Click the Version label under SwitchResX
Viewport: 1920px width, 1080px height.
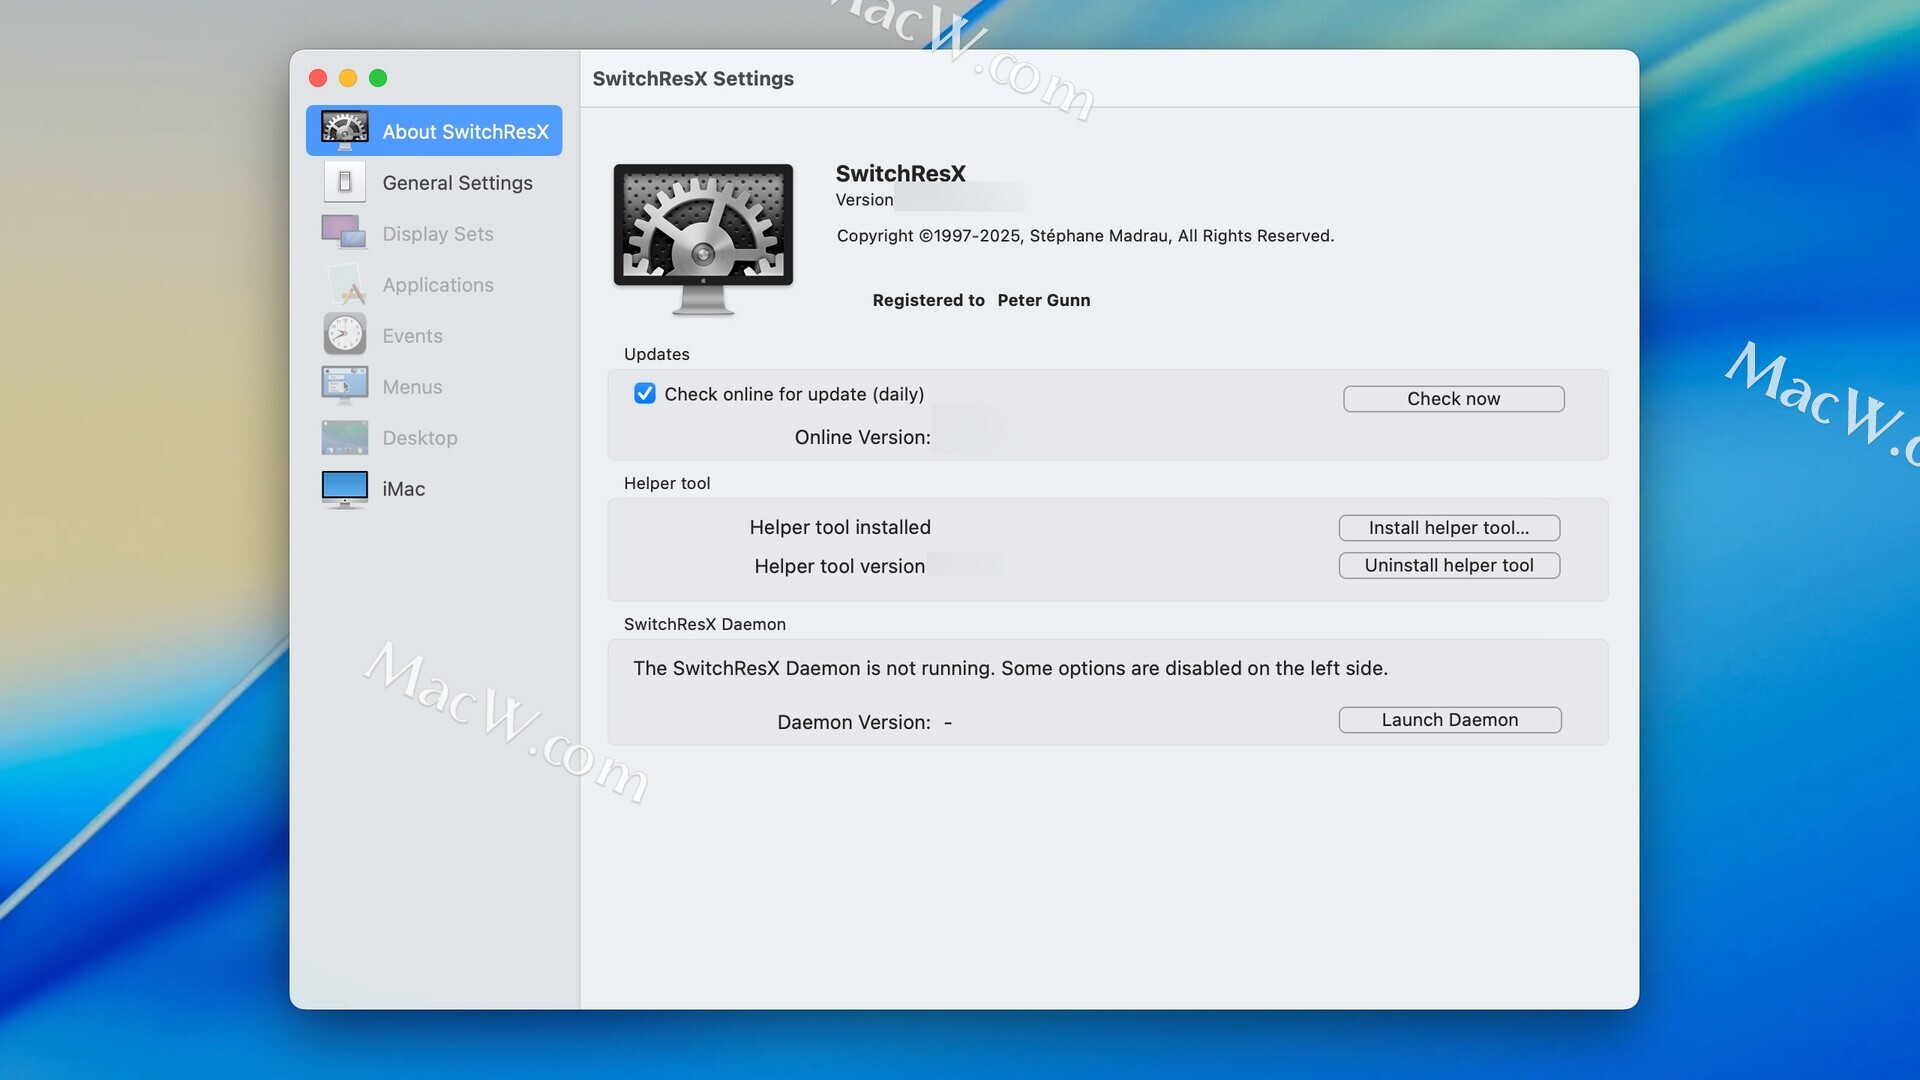(x=865, y=200)
